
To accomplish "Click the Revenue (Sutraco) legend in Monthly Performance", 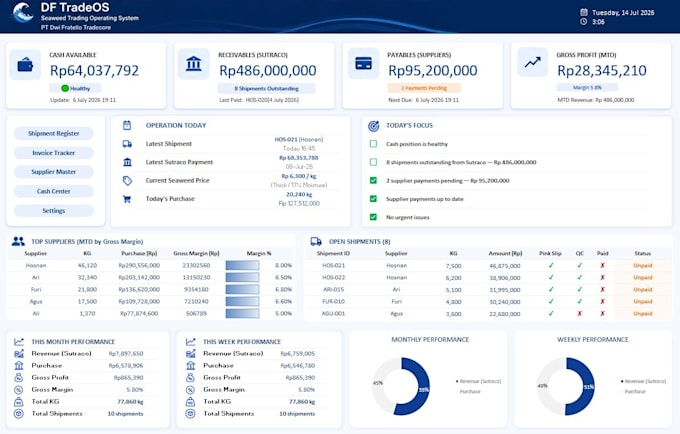I will (x=478, y=382).
